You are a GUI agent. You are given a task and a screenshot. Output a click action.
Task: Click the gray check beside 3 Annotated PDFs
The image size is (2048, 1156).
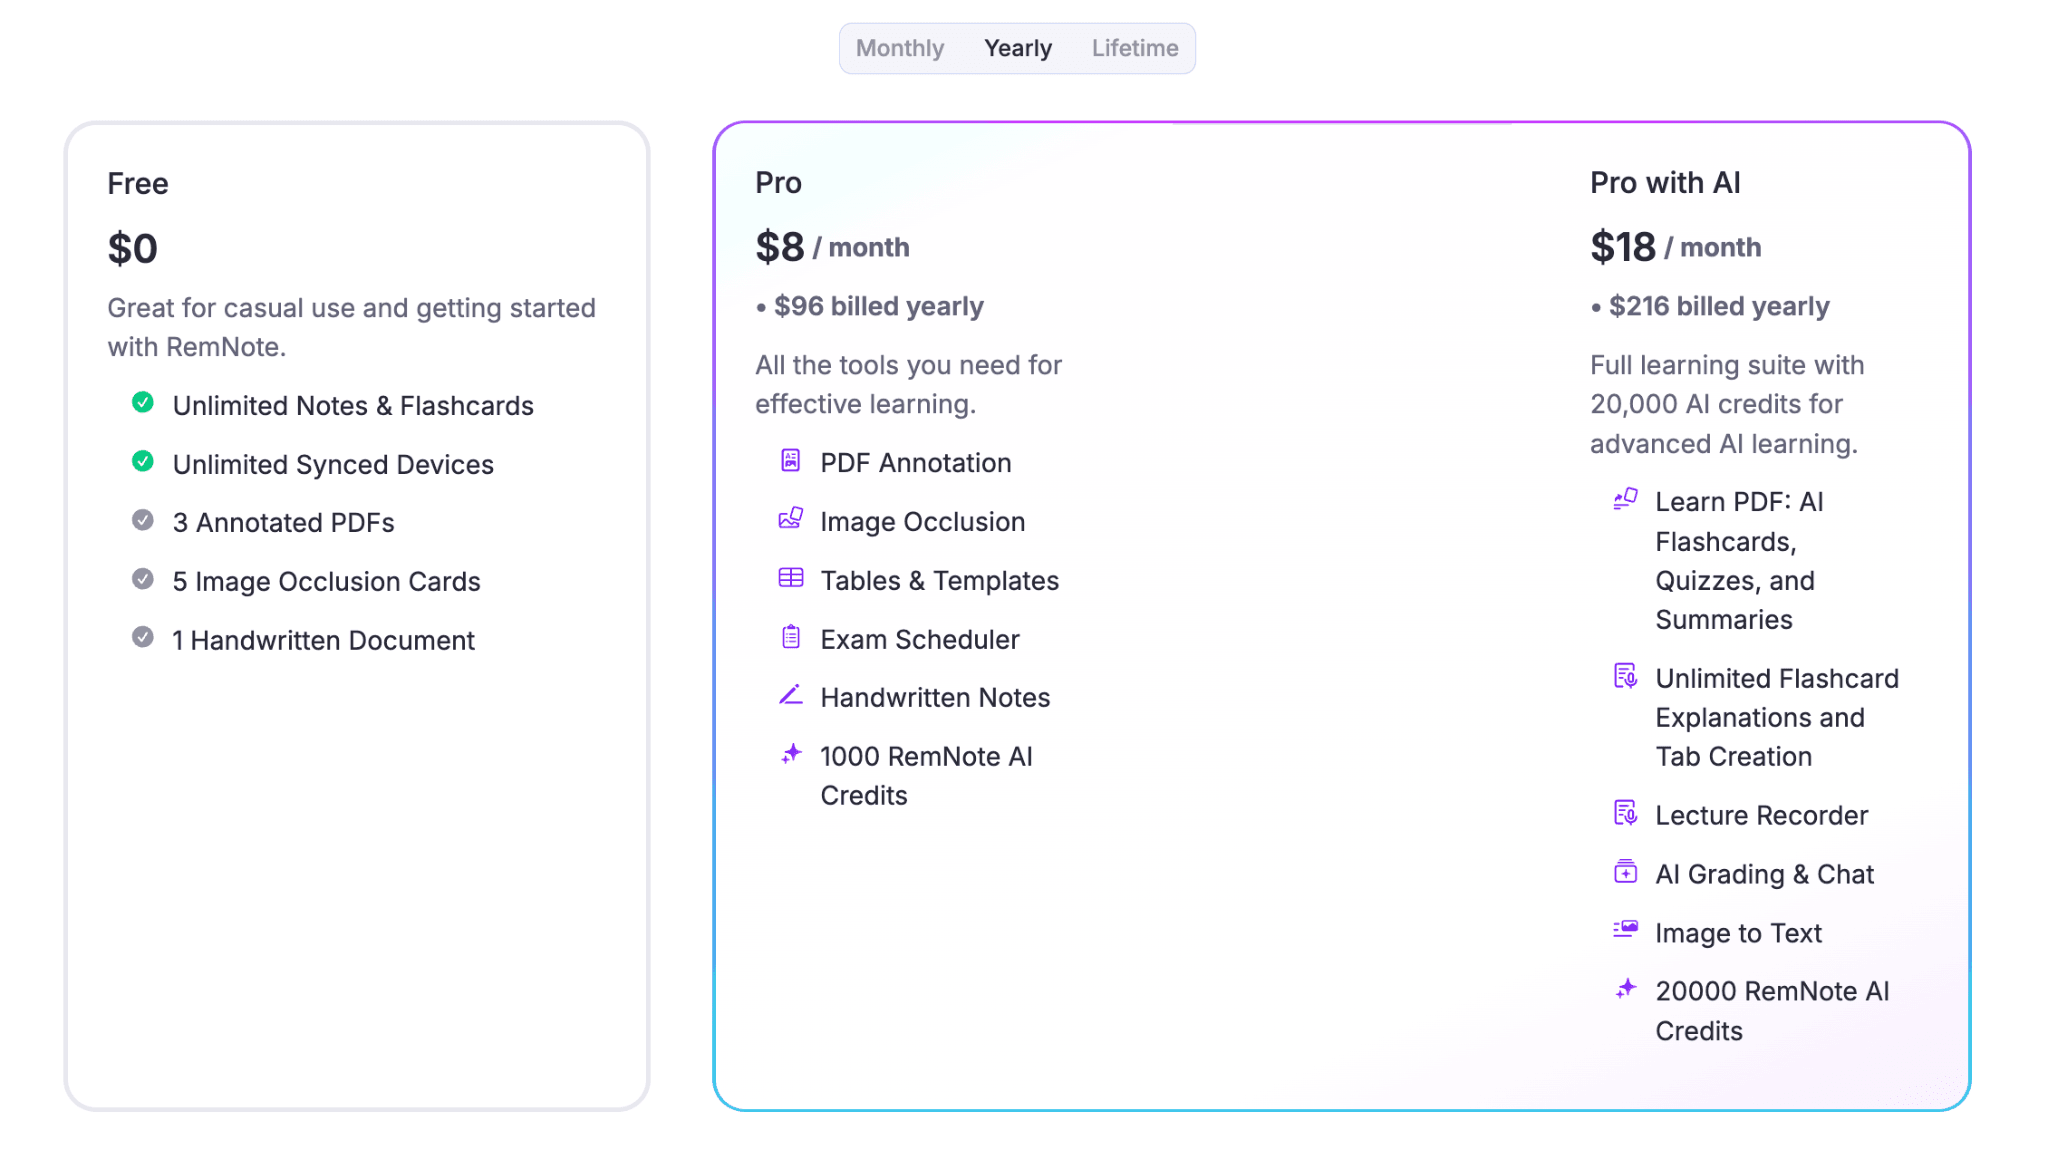point(143,520)
